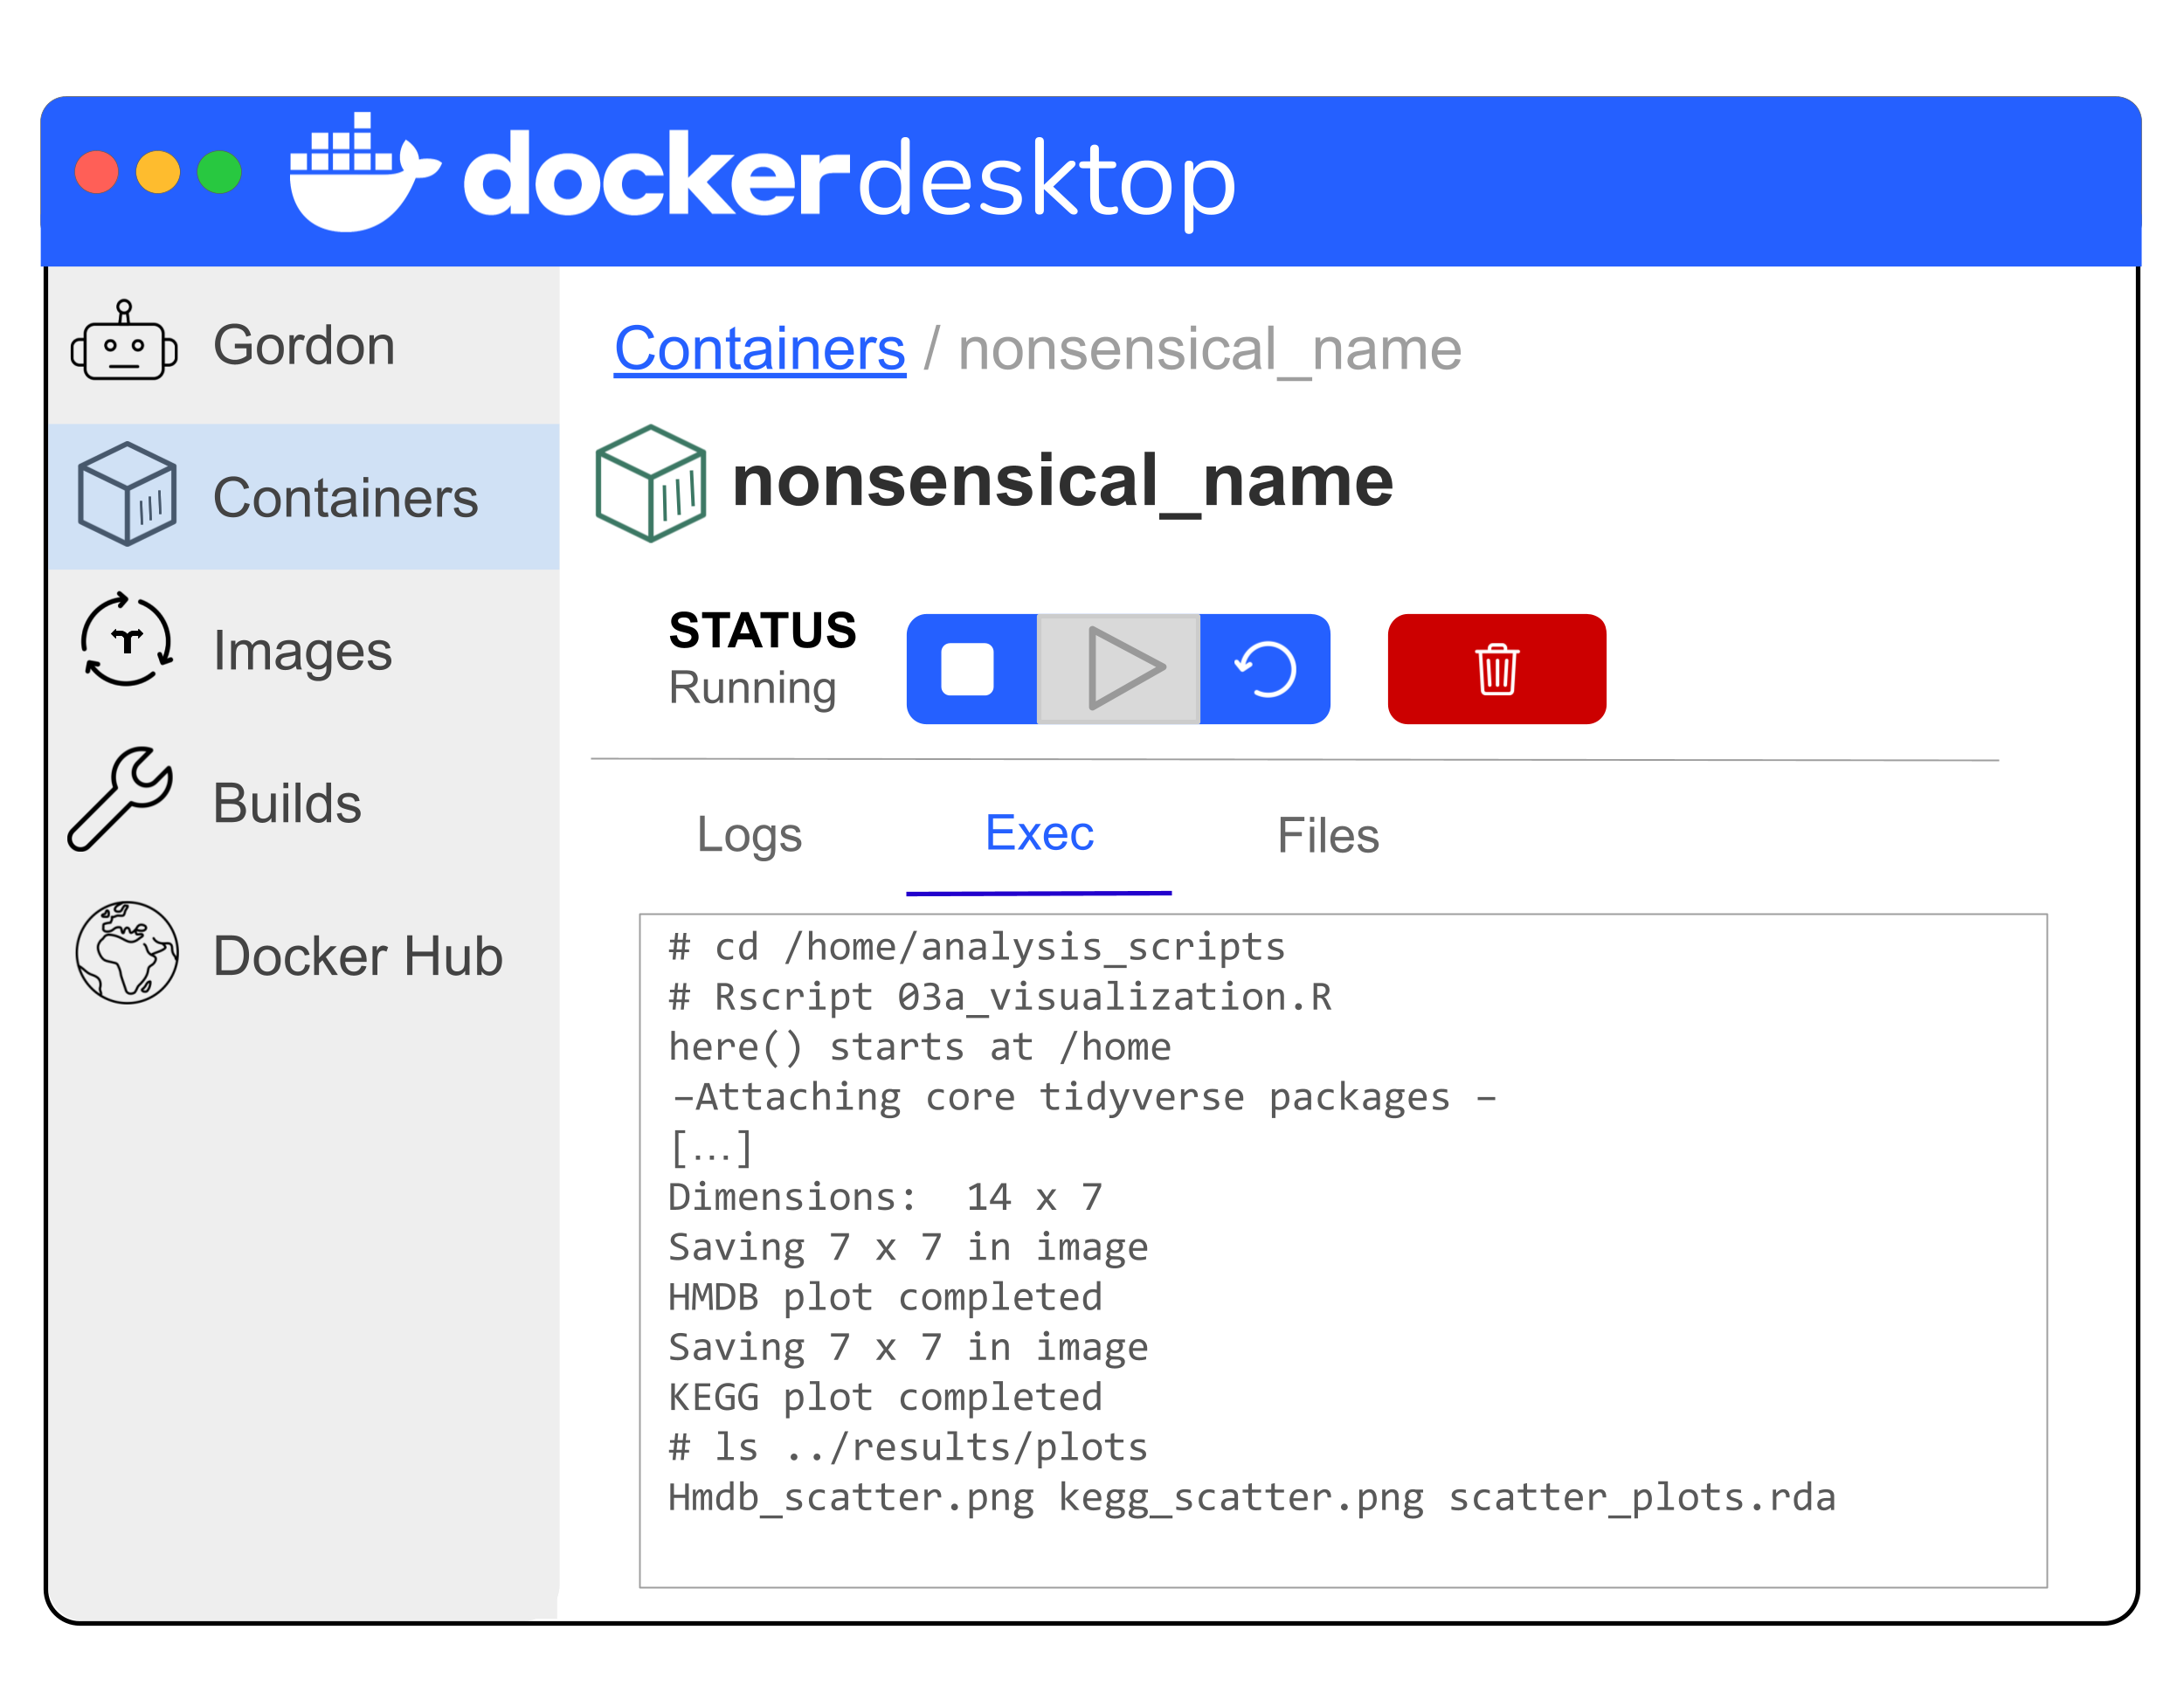Select the Exec tab
This screenshot has width=2184, height=1706.
point(1039,833)
